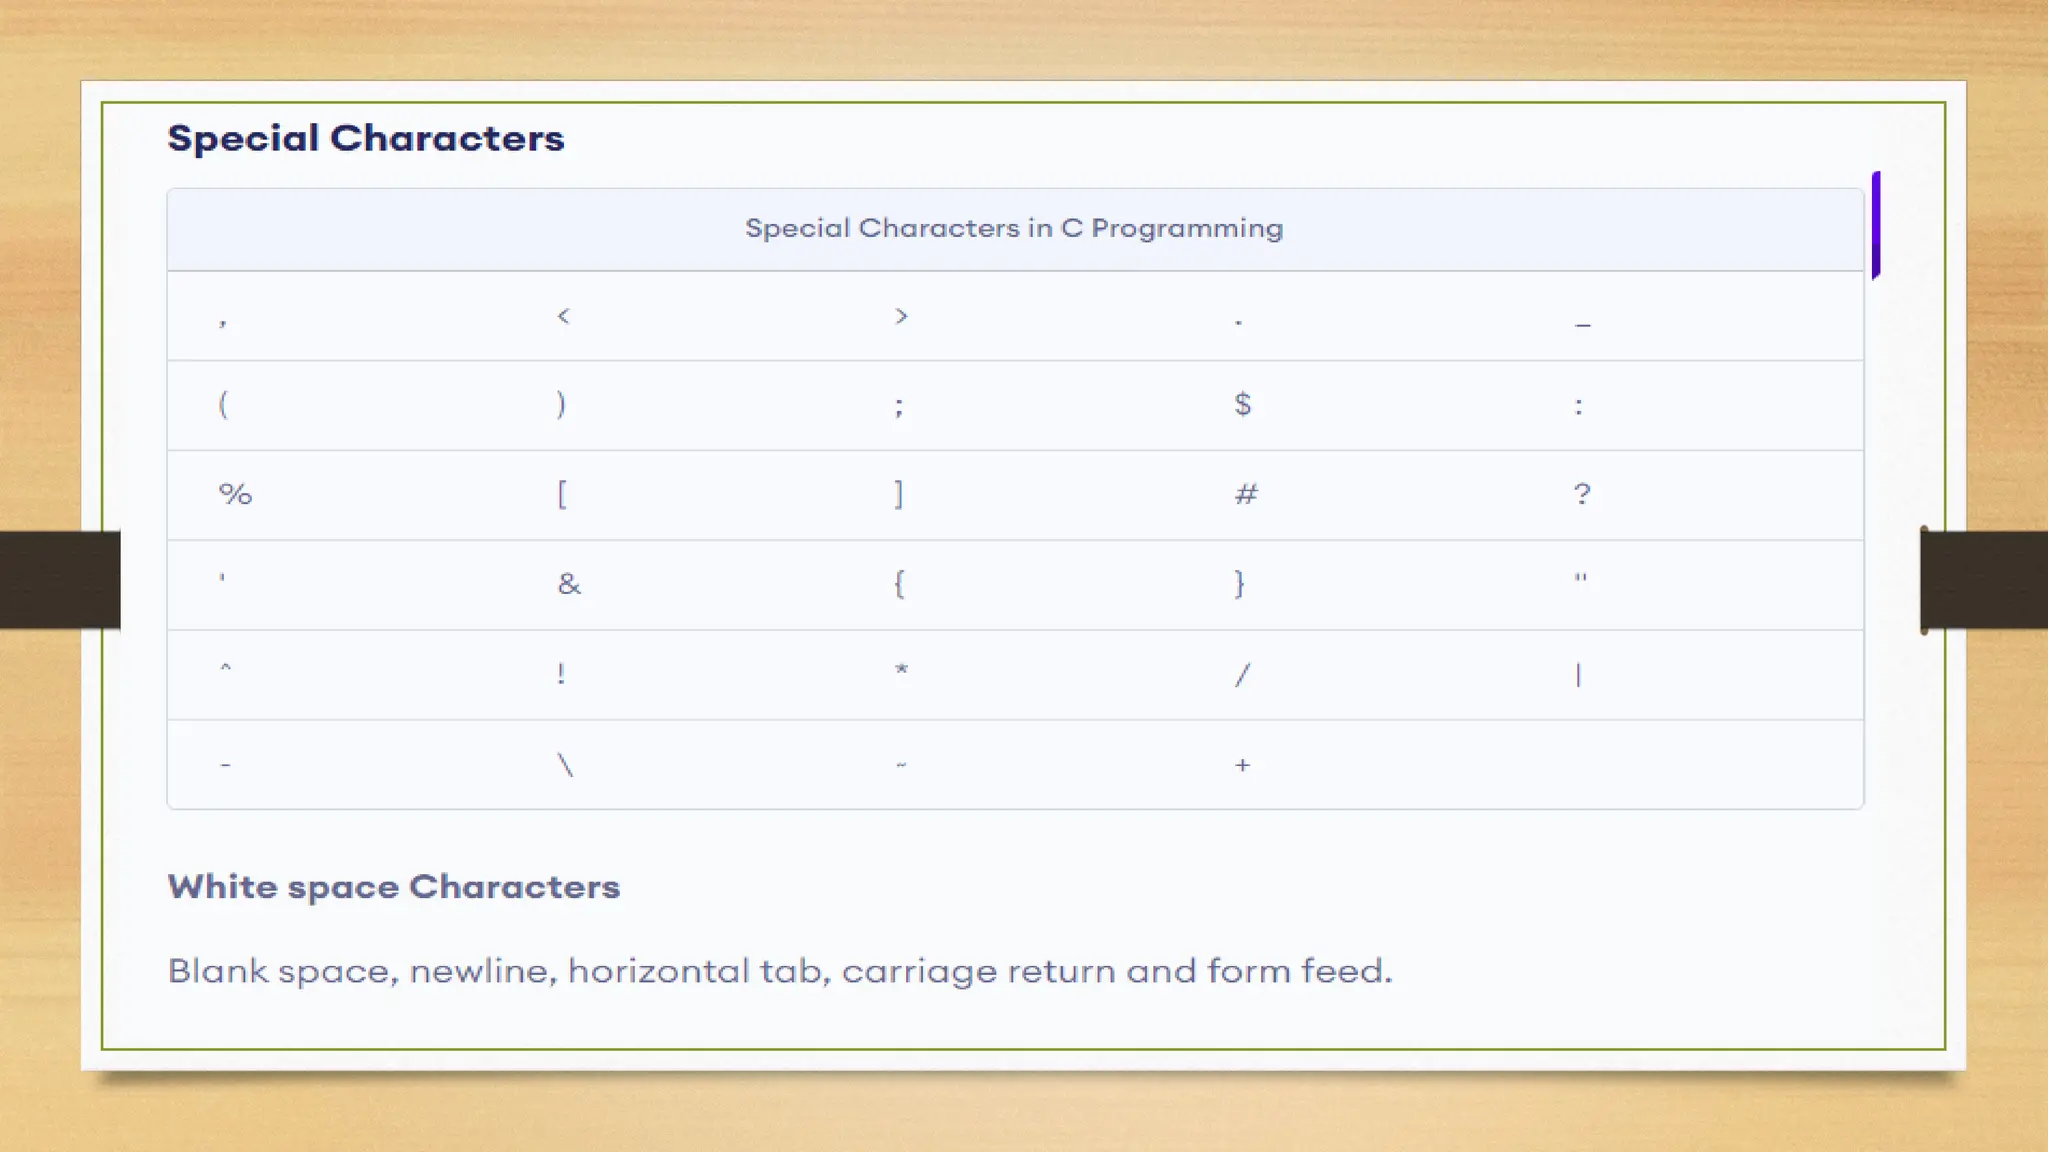
Task: Select the vertical bar (pipe) character
Action: 1578,675
